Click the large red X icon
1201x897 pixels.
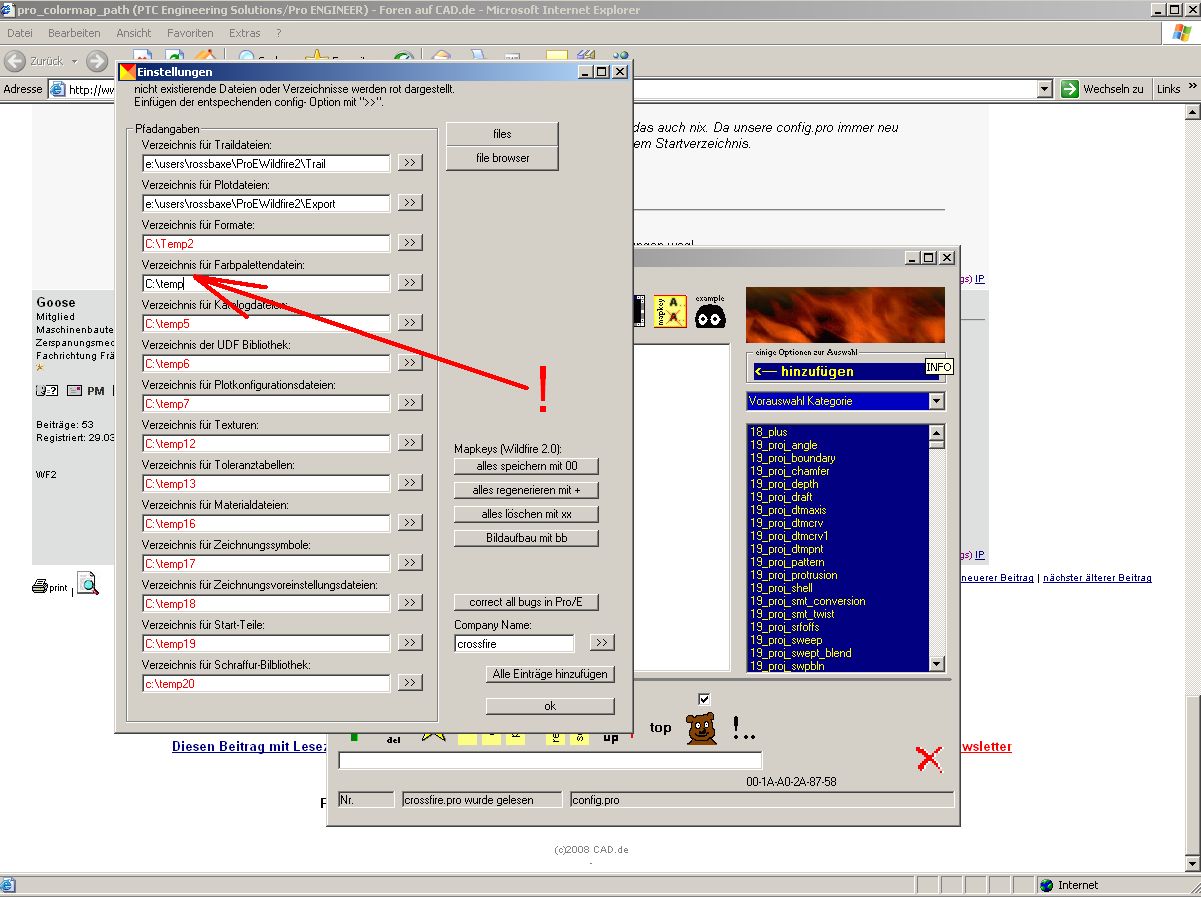pyautogui.click(x=929, y=759)
